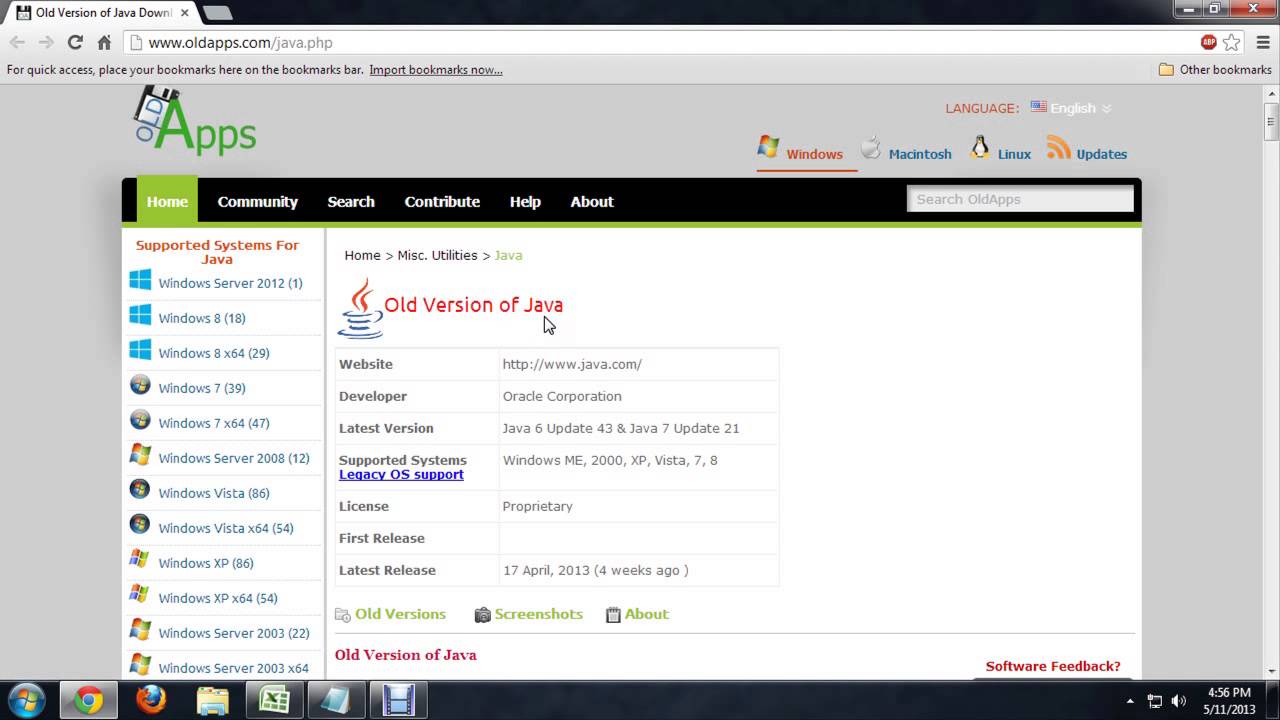
Task: Click the Windows XP x64 flag icon
Action: tap(140, 595)
